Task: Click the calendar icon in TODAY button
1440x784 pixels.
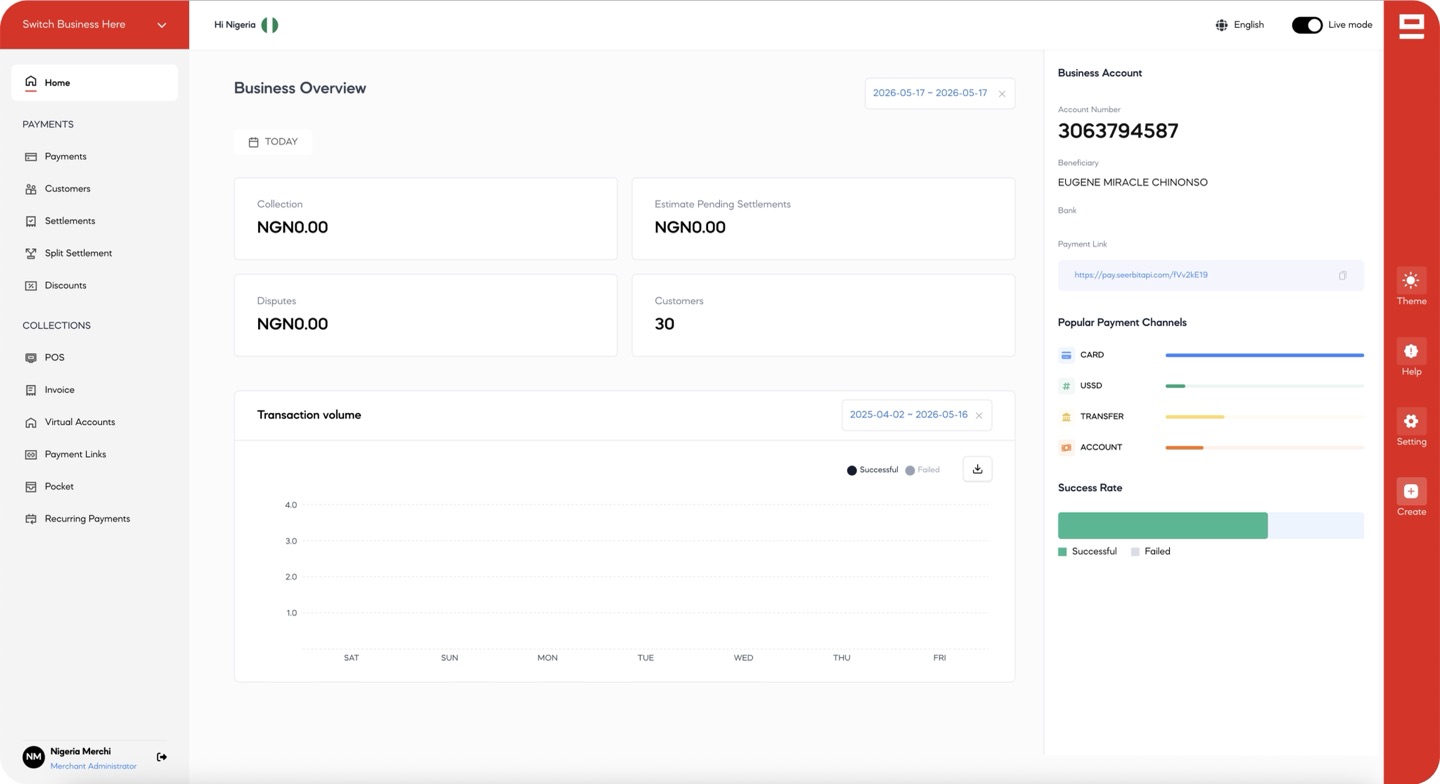Action: click(253, 142)
